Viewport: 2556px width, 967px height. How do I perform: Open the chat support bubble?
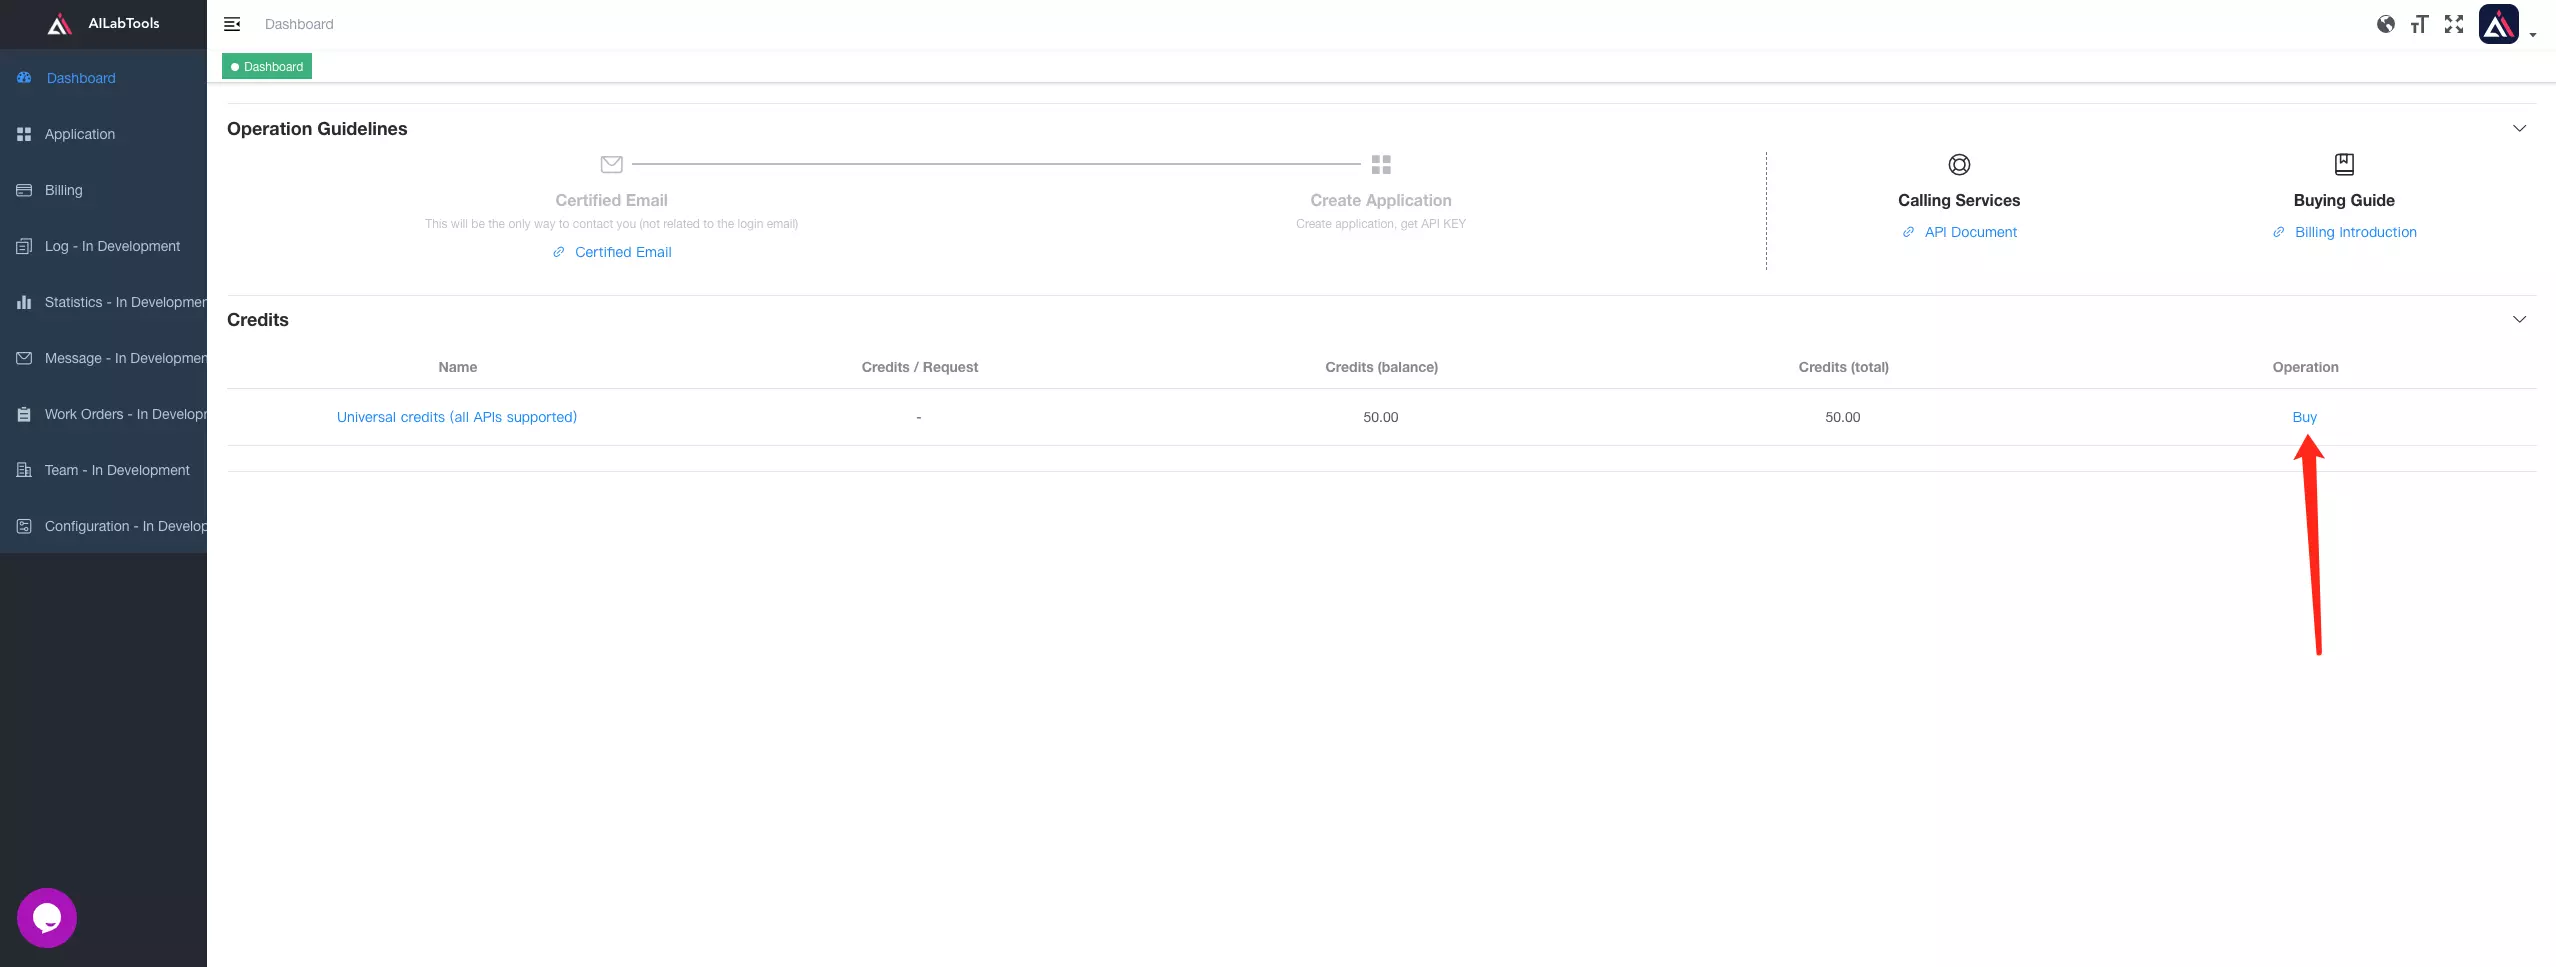point(47,918)
